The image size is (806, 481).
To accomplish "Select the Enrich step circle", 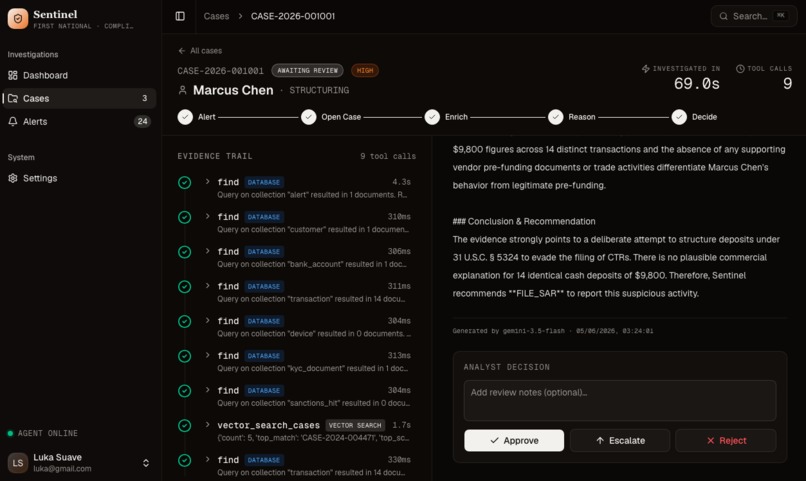I will [432, 117].
